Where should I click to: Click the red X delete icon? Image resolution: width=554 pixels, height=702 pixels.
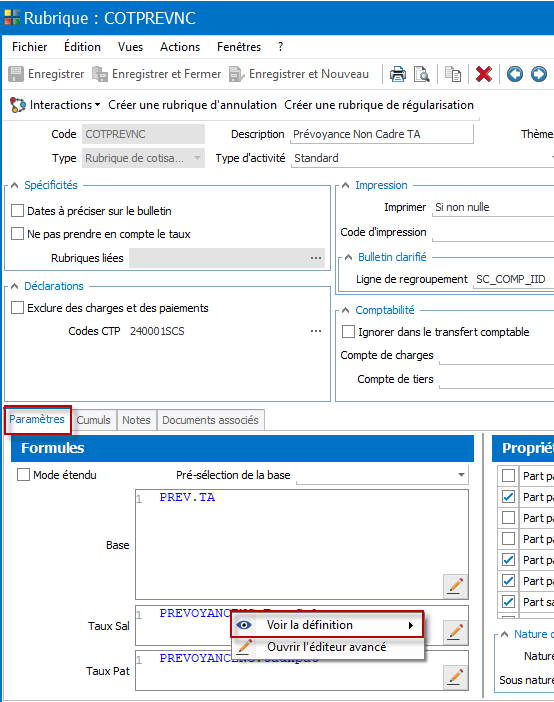tap(484, 74)
